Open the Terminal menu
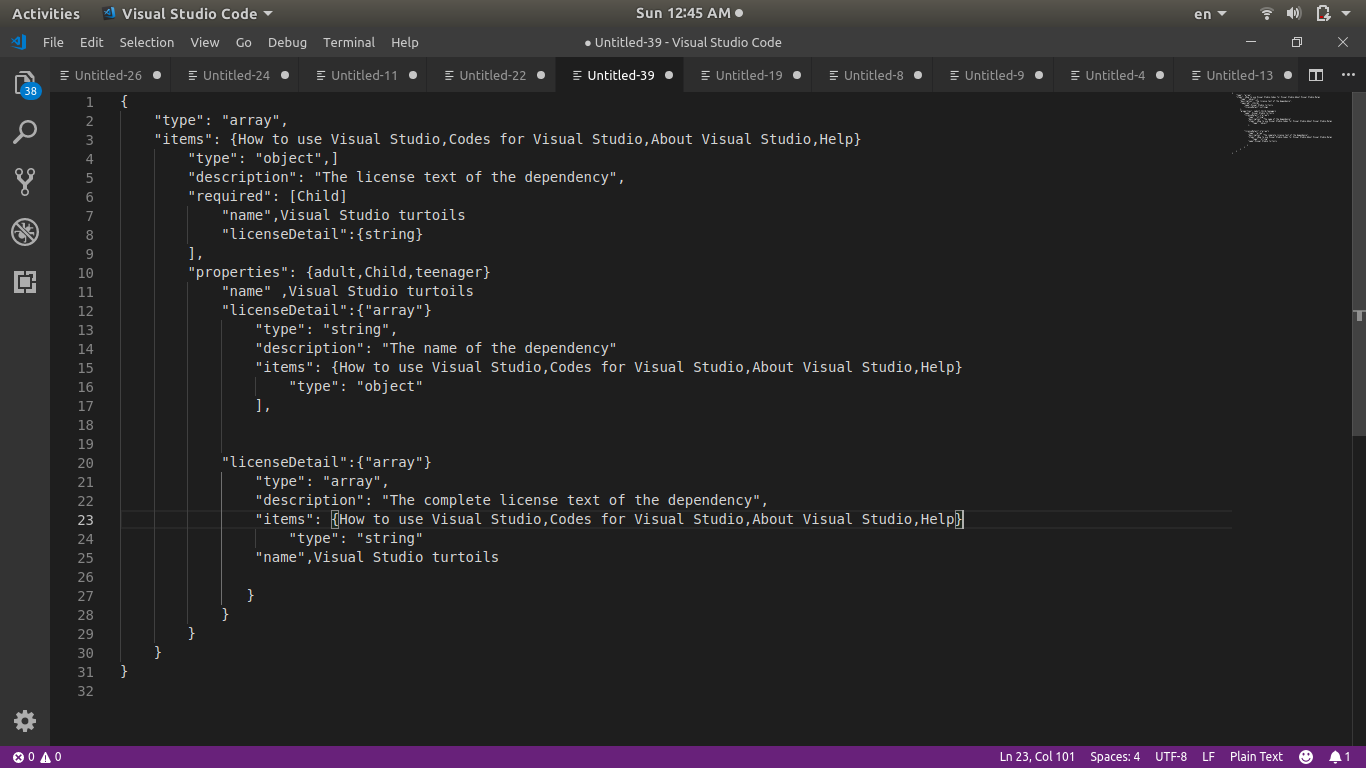The height and width of the screenshot is (768, 1366). click(x=349, y=42)
